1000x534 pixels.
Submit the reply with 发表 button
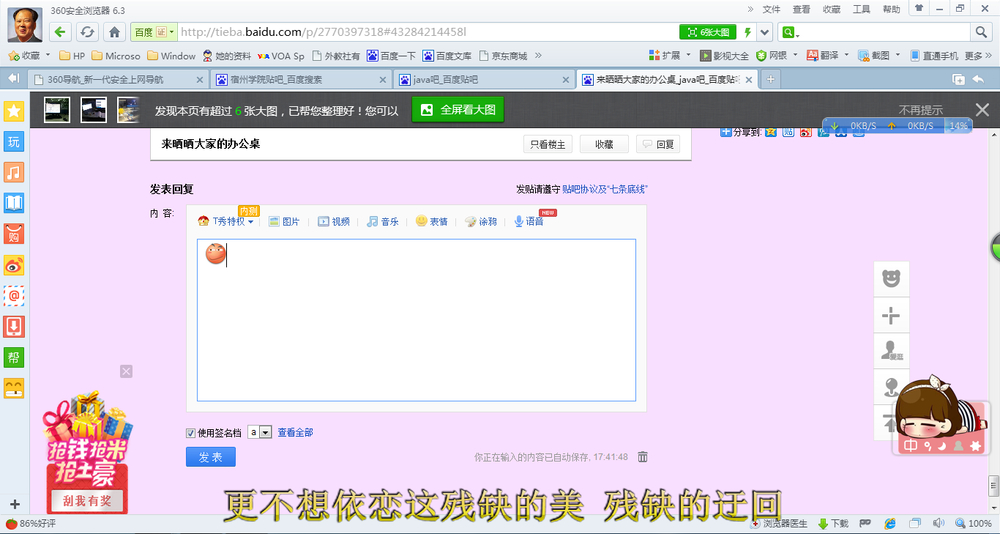pos(210,457)
